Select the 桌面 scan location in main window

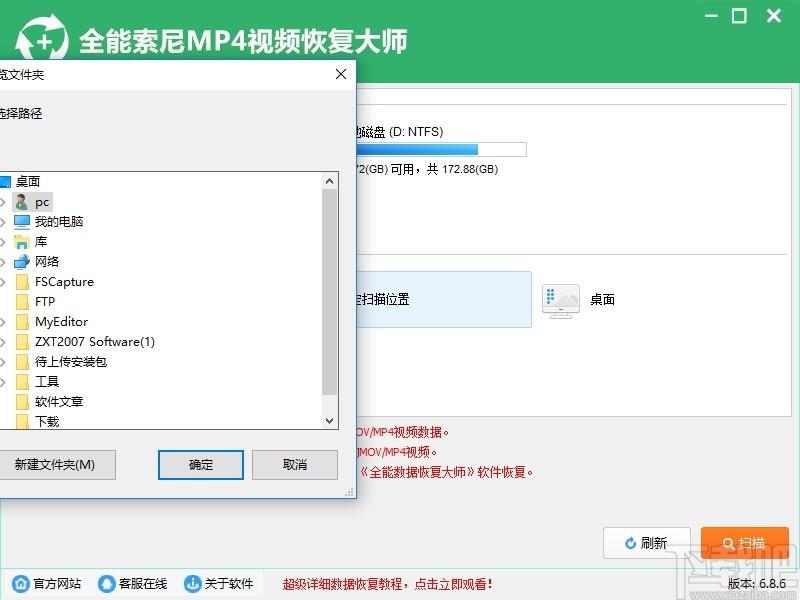(x=579, y=300)
